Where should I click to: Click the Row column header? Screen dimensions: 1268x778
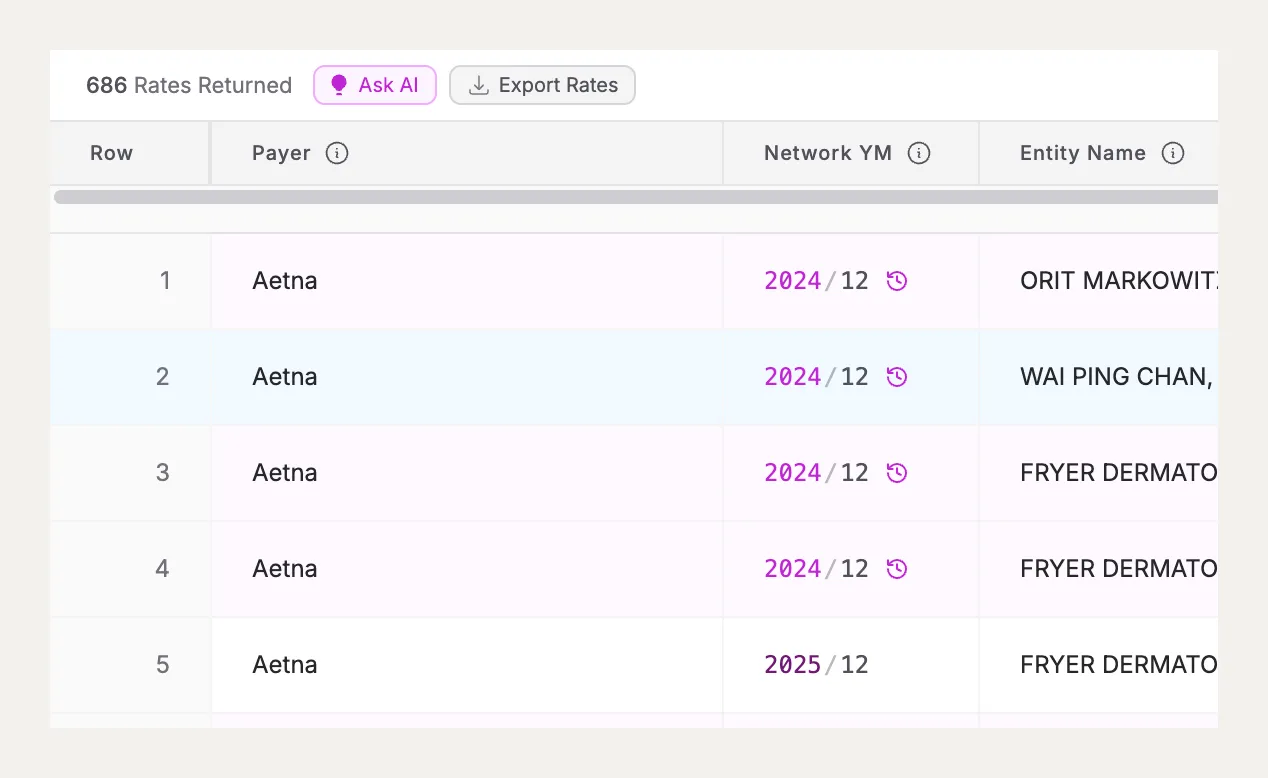point(111,153)
